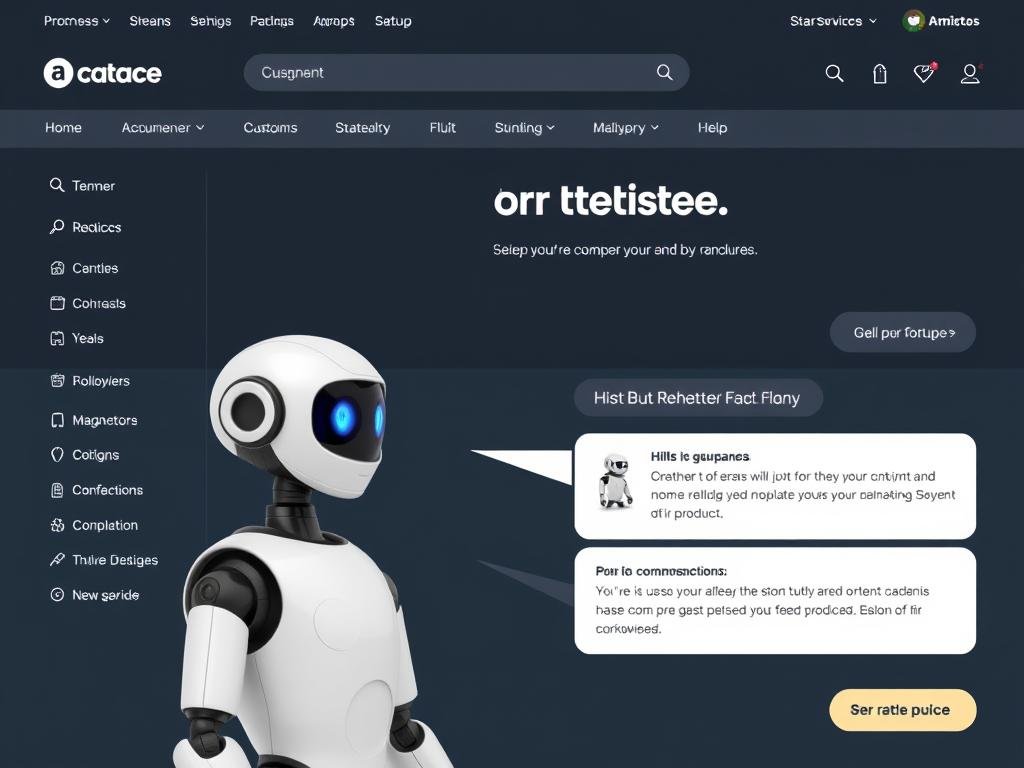The width and height of the screenshot is (1024, 768).
Task: Open the Help menu item
Action: coord(712,128)
